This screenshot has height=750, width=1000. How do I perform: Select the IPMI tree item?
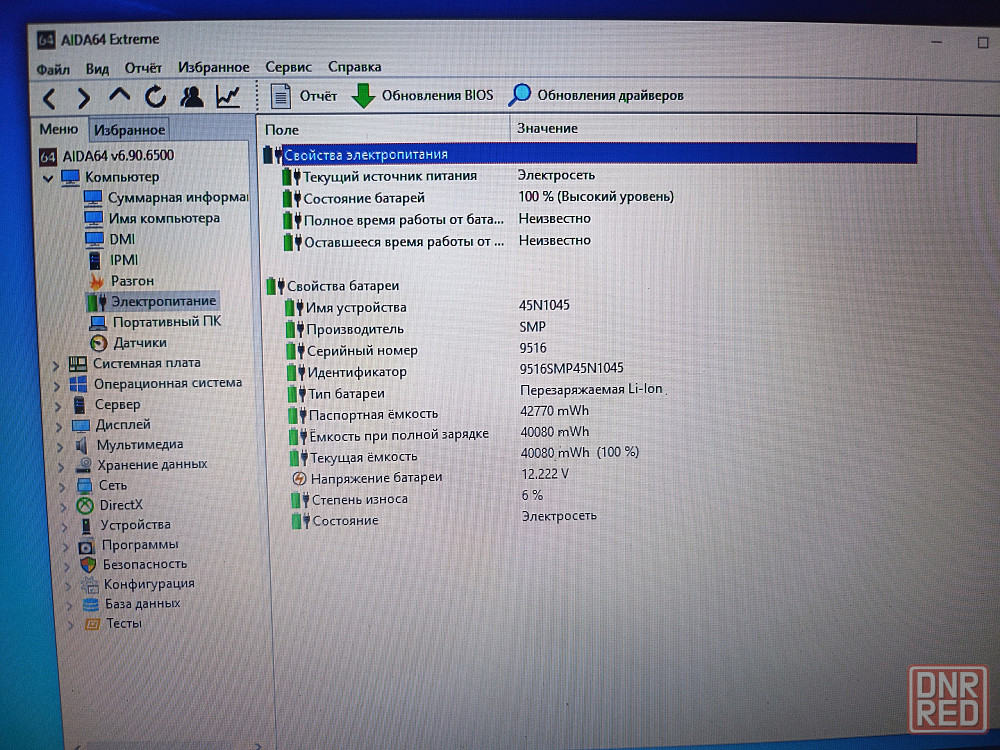click(113, 260)
